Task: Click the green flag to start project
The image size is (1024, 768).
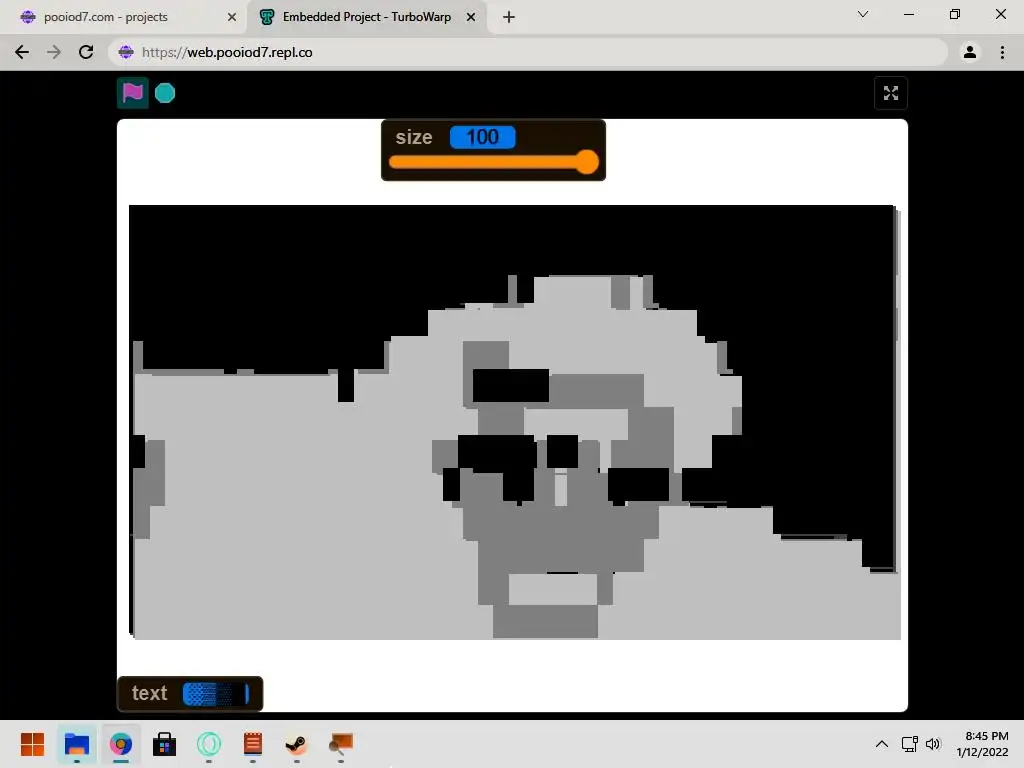Action: tap(133, 93)
